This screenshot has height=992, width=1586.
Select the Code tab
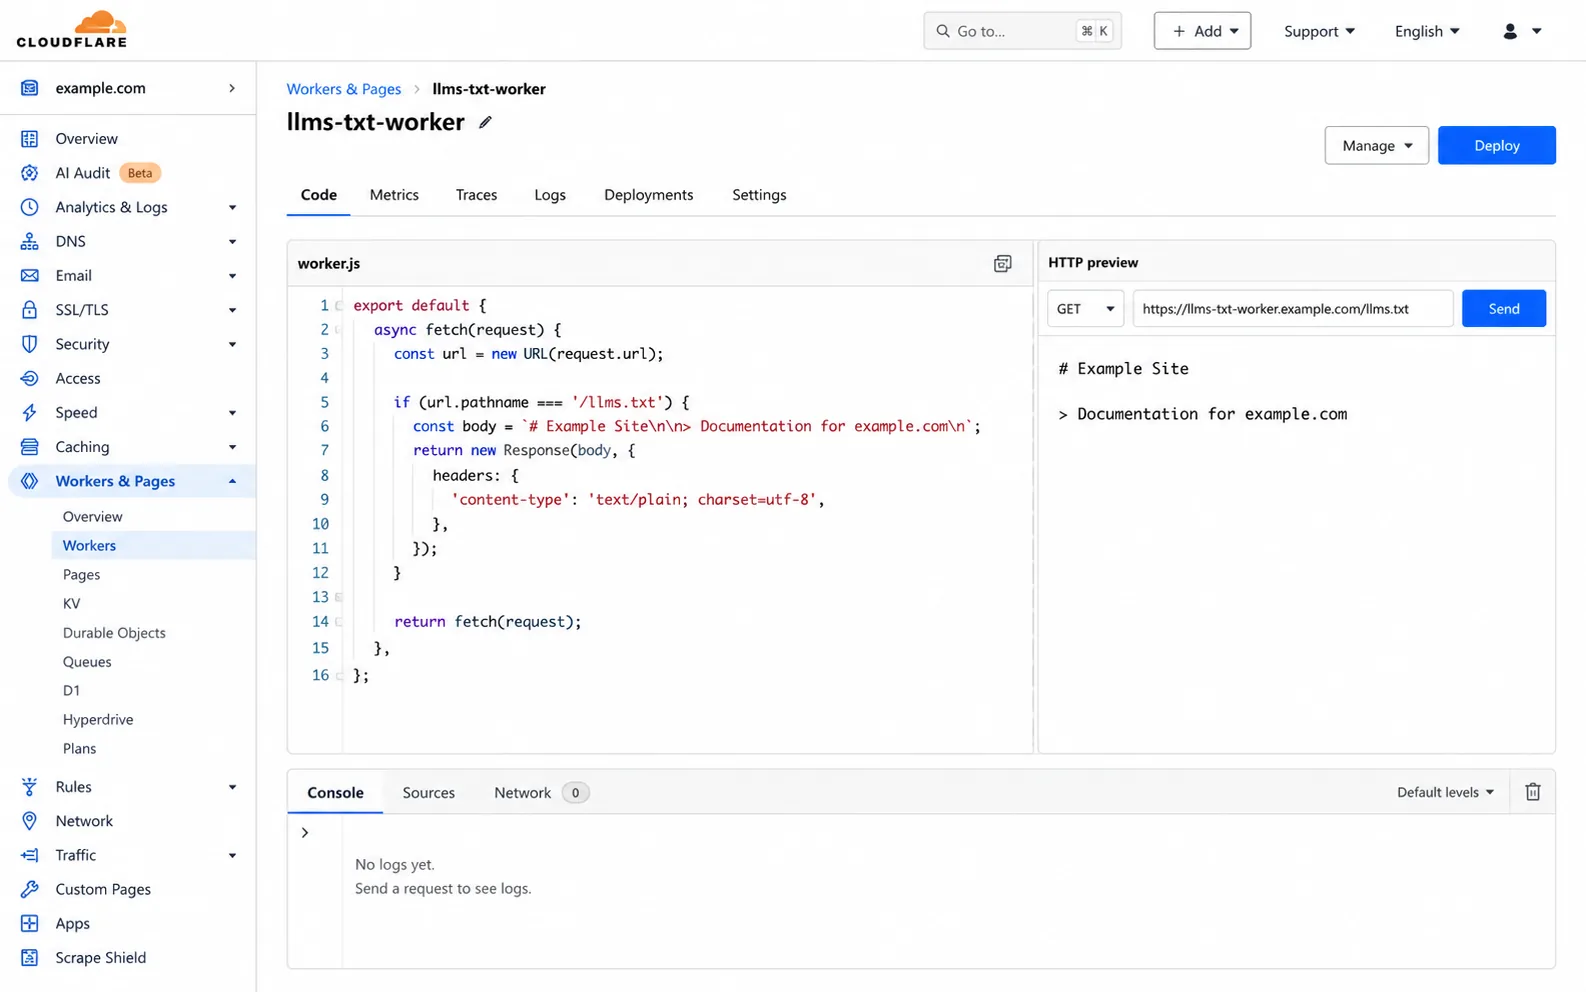point(319,195)
